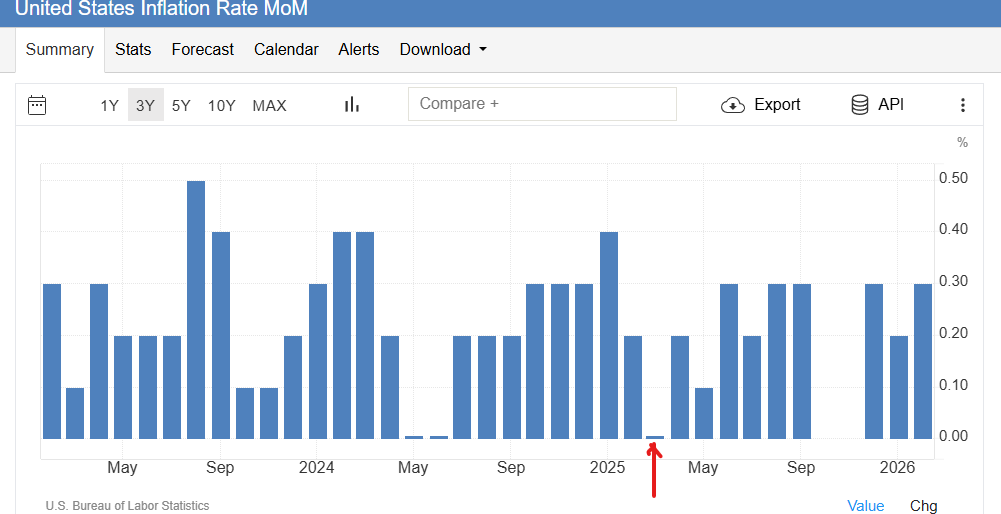
Task: Select the 1Y time range
Action: coord(109,105)
